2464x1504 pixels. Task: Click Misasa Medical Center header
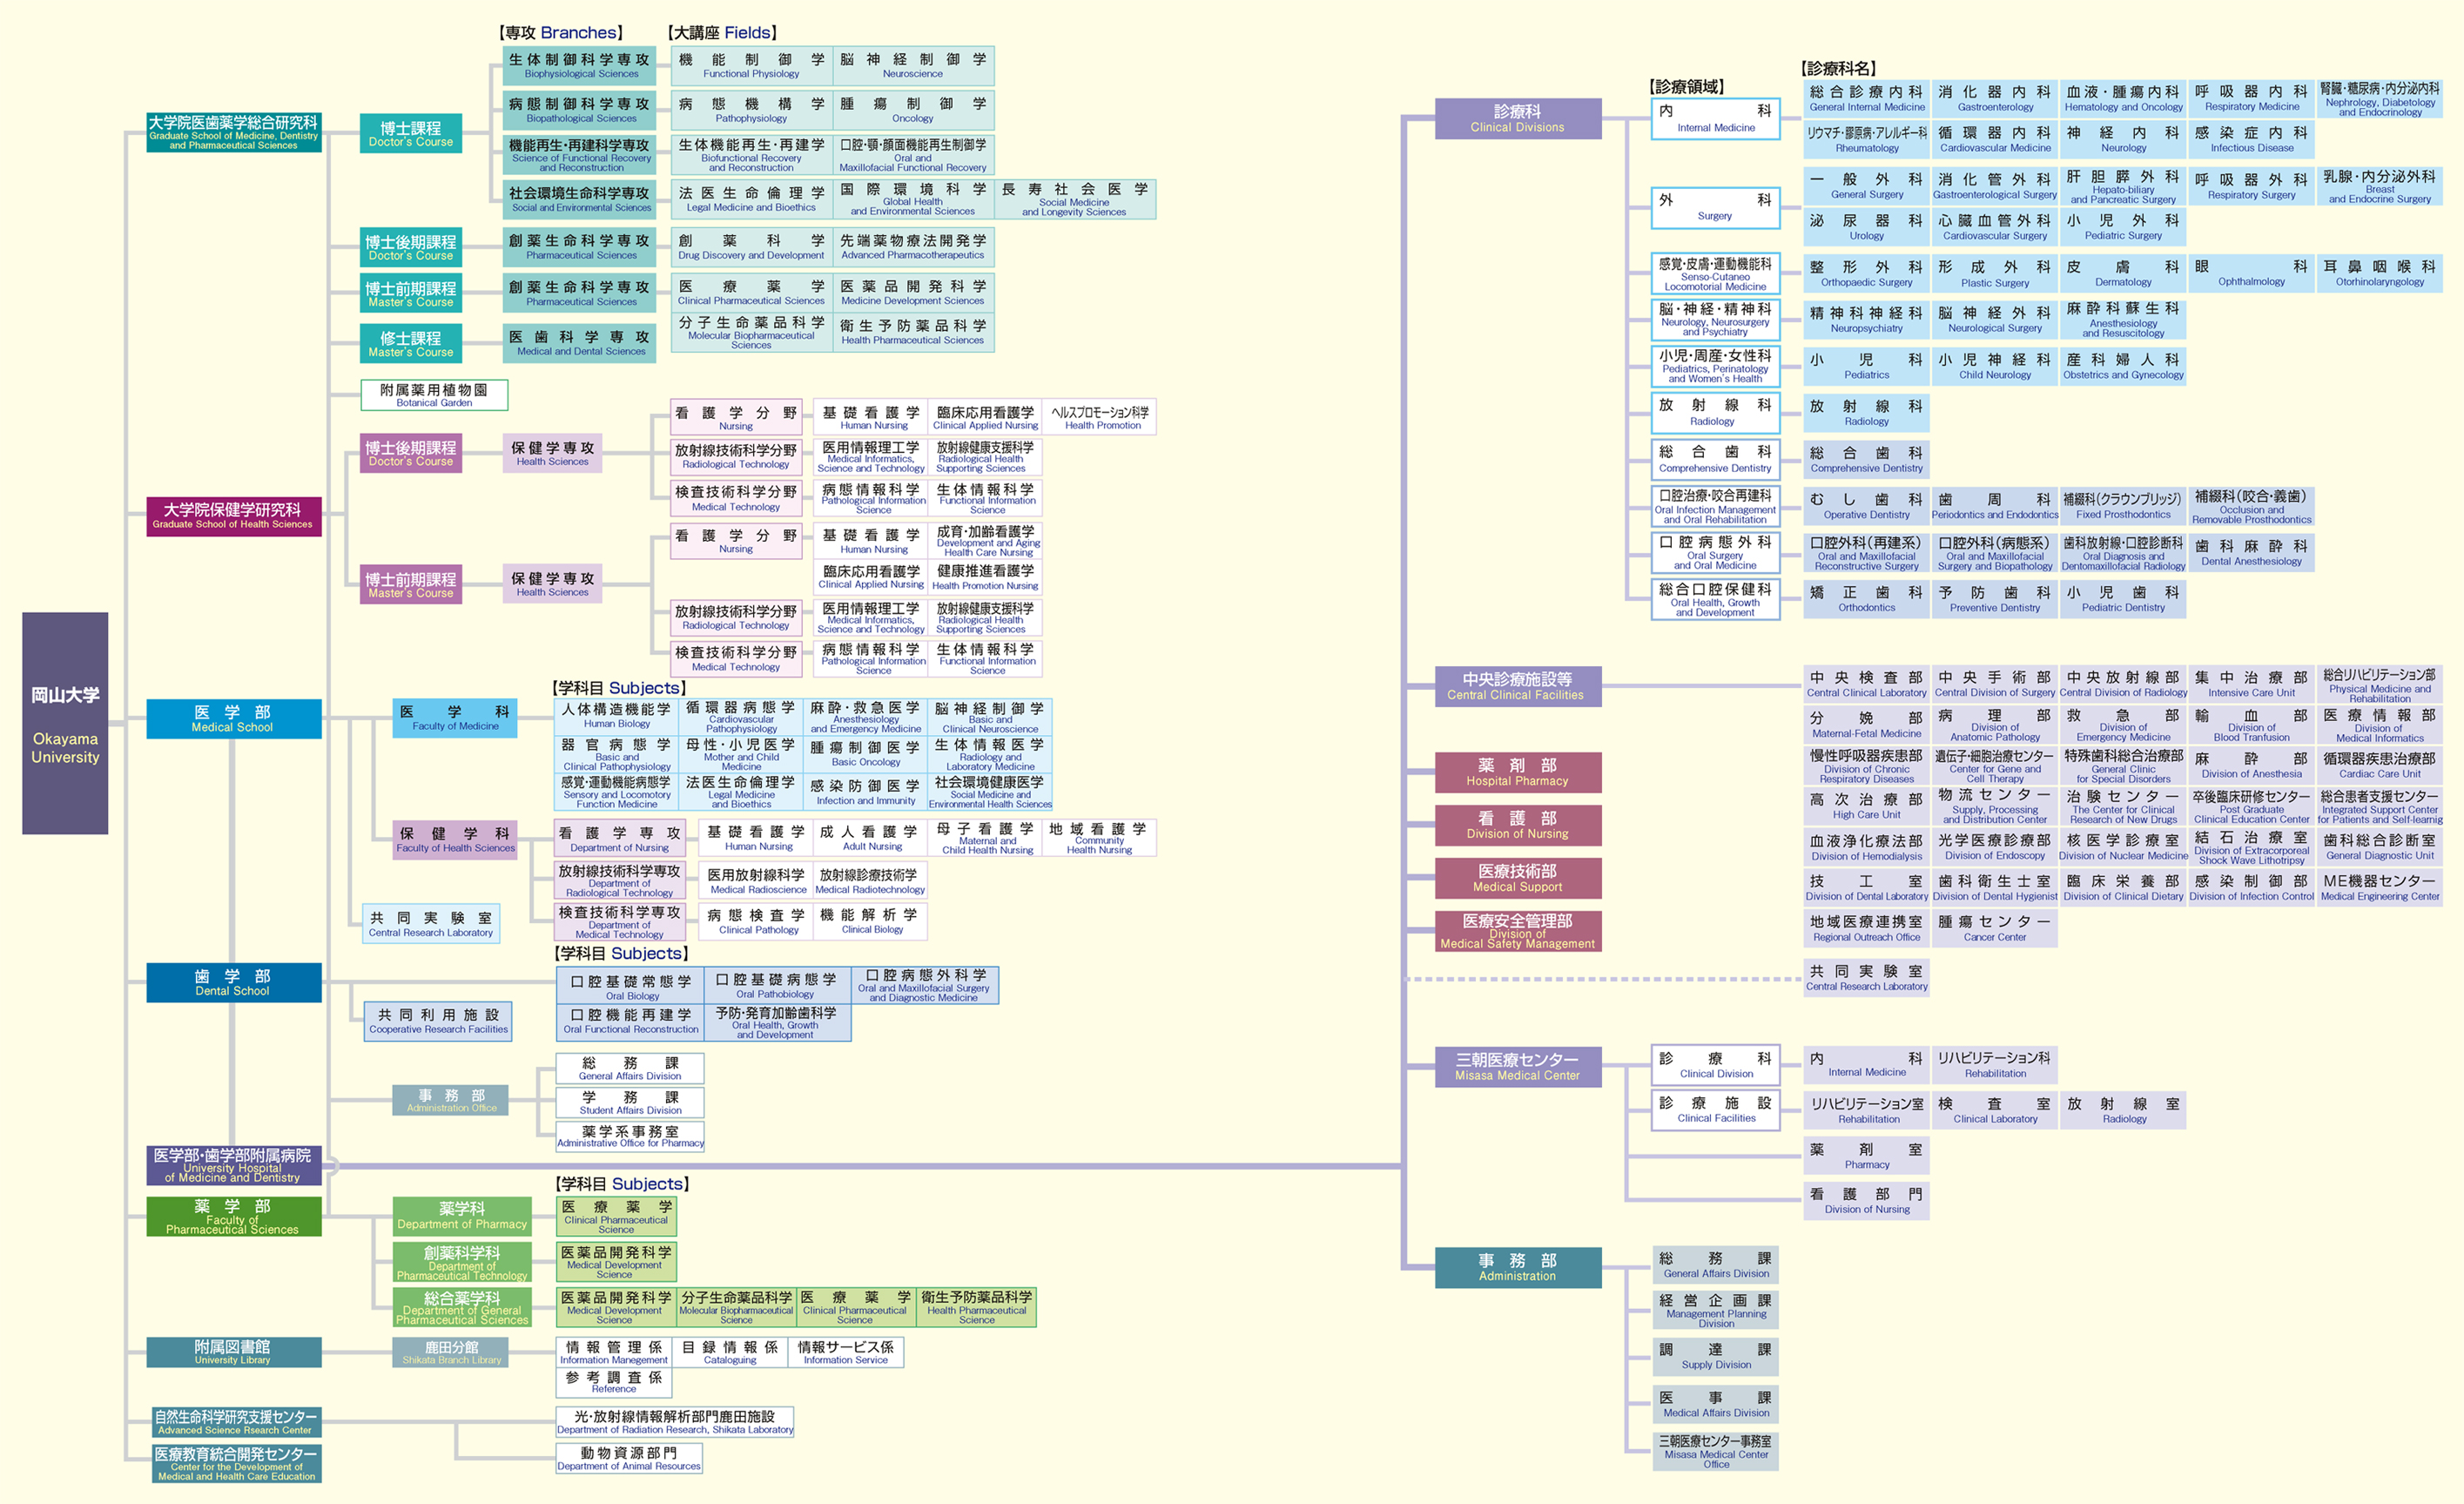(x=1517, y=1067)
